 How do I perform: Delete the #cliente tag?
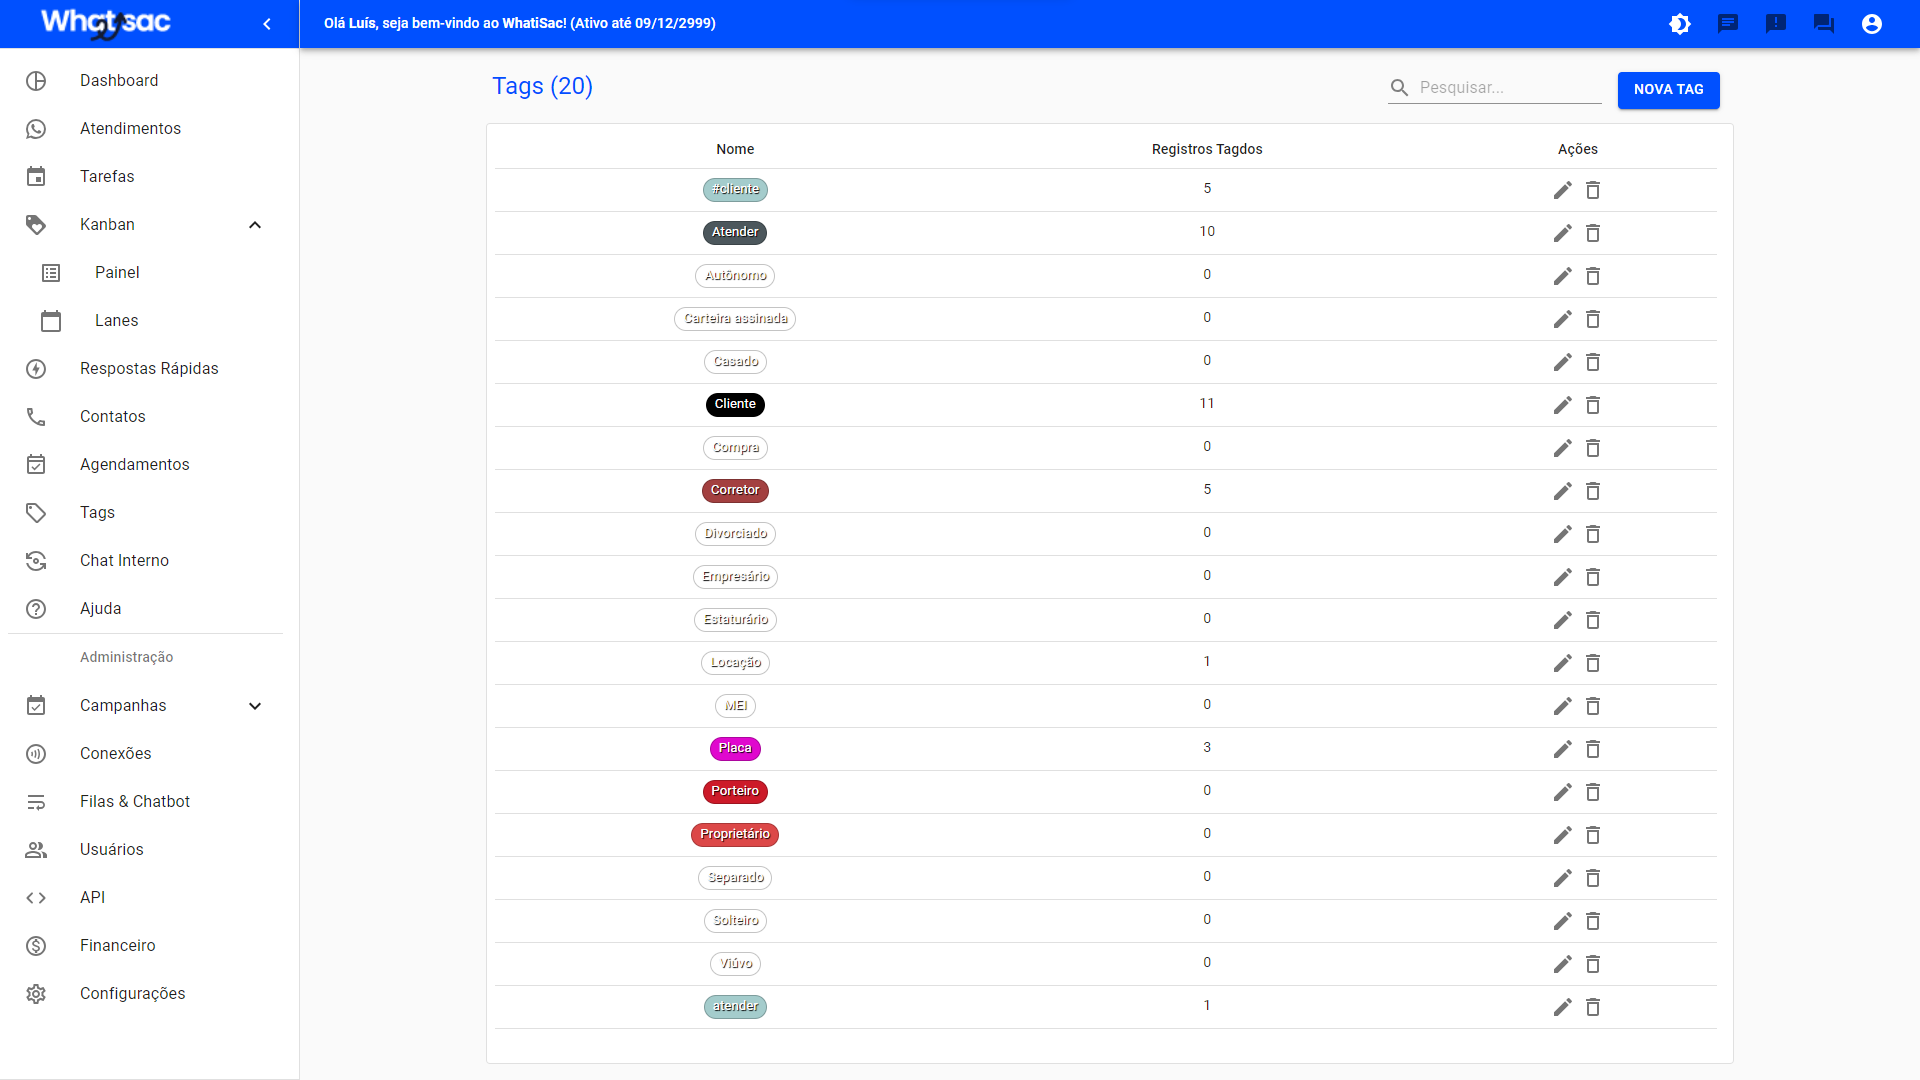(x=1593, y=190)
